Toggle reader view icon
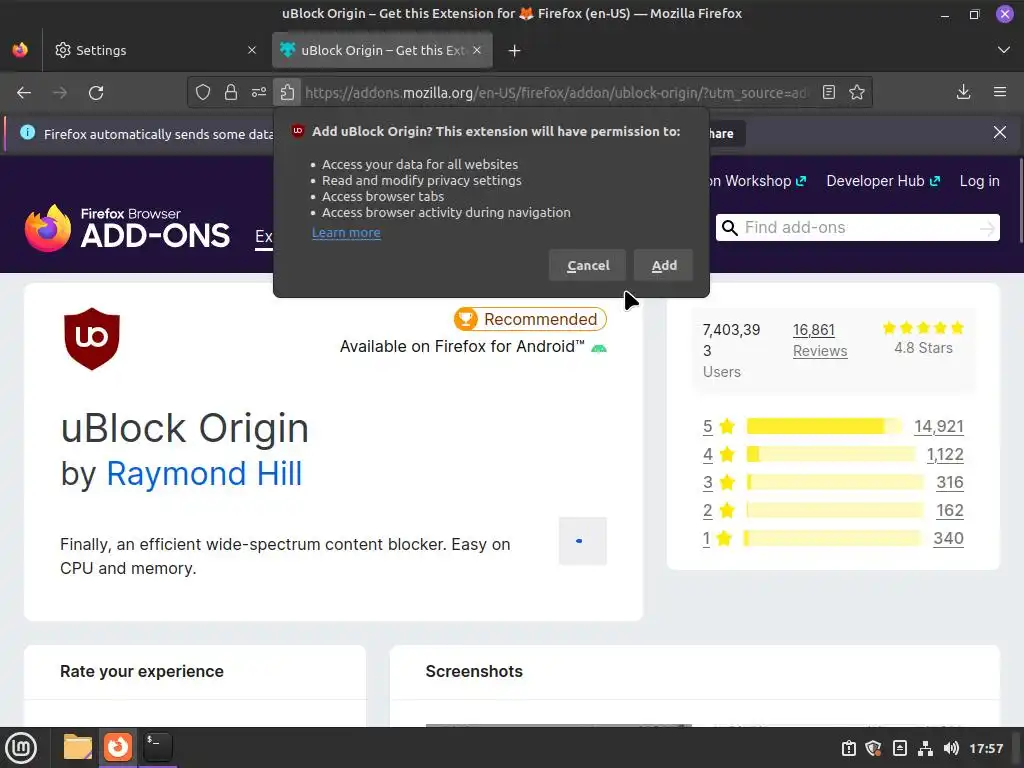Viewport: 1024px width, 768px height. [x=829, y=93]
